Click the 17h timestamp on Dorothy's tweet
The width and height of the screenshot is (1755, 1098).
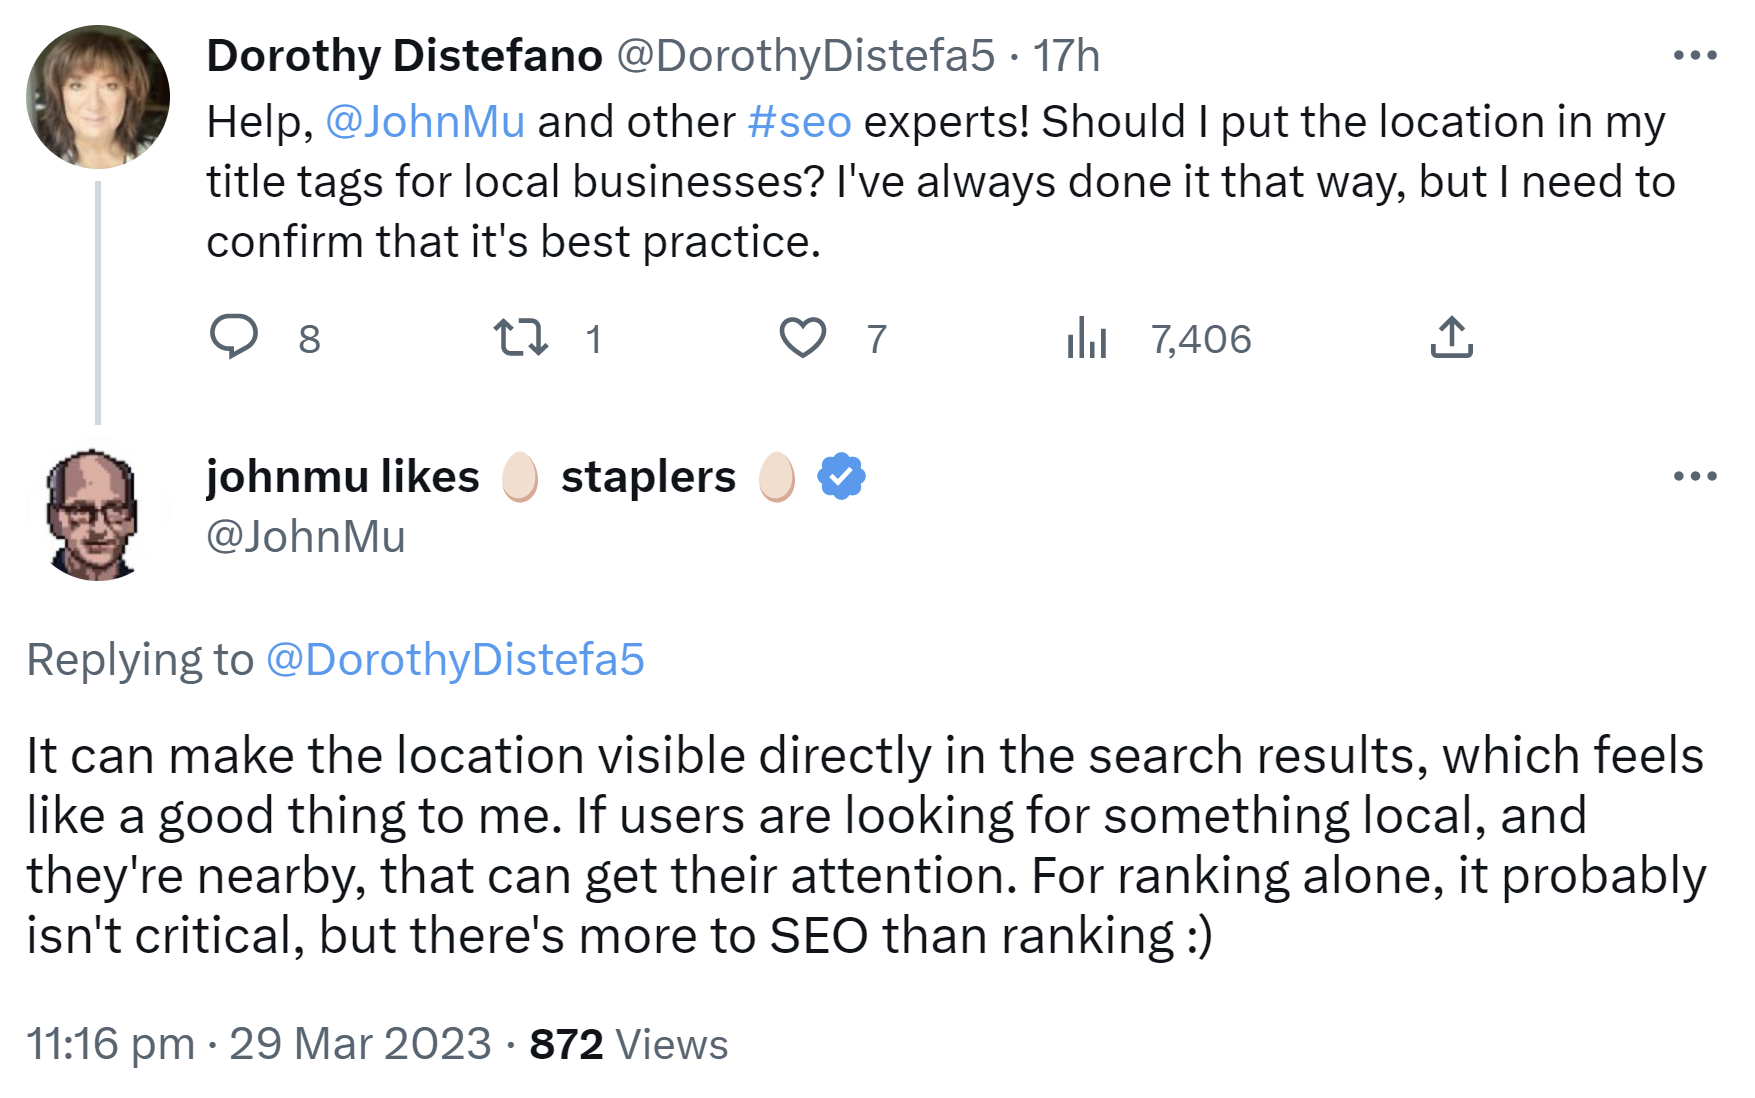(1066, 56)
